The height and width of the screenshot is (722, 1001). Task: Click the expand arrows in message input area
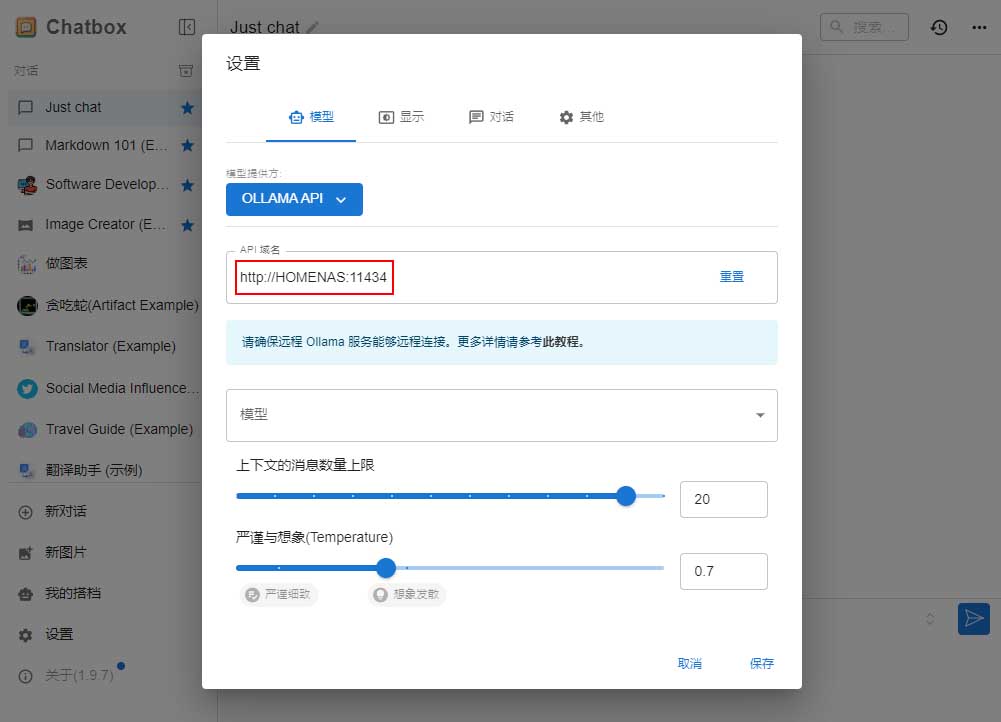(x=930, y=619)
